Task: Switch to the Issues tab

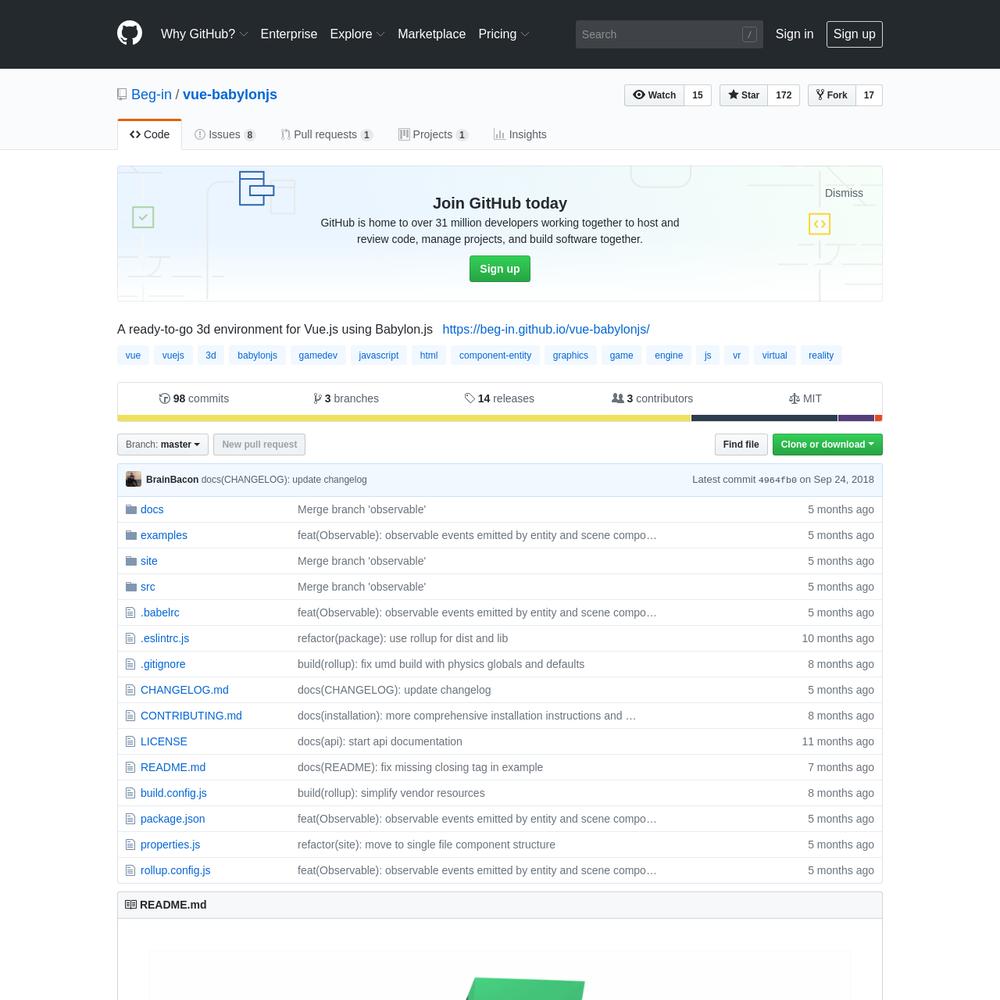Action: coord(224,135)
